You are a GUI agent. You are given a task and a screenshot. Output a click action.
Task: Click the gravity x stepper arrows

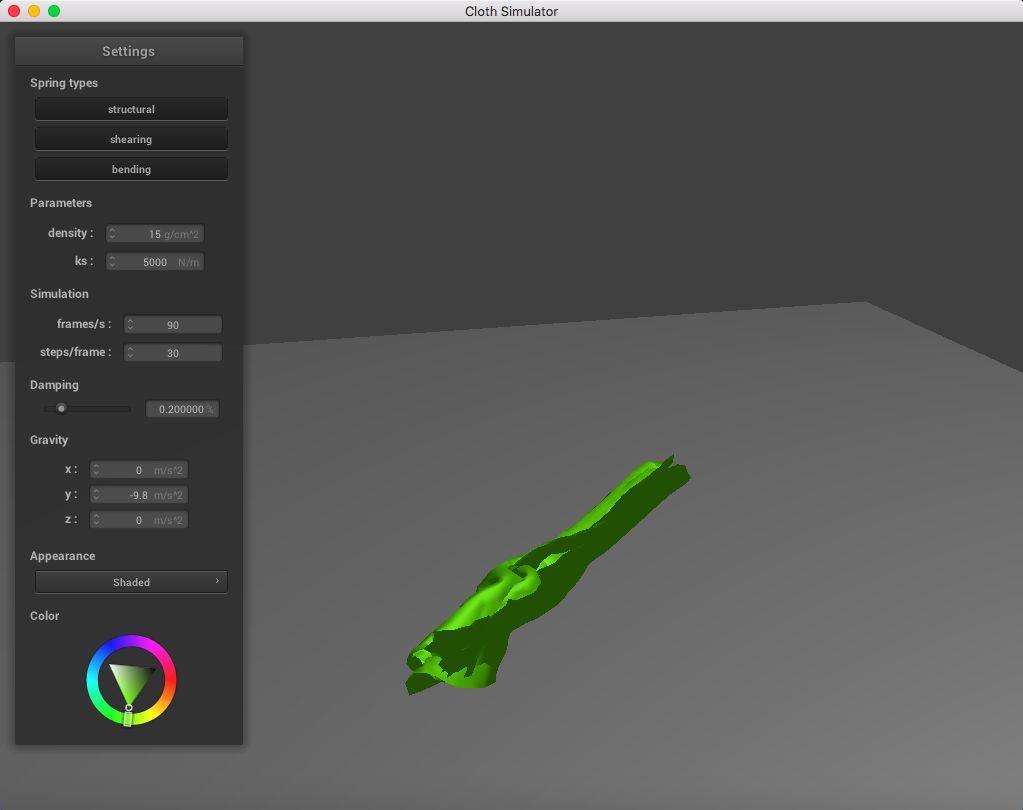[97, 470]
